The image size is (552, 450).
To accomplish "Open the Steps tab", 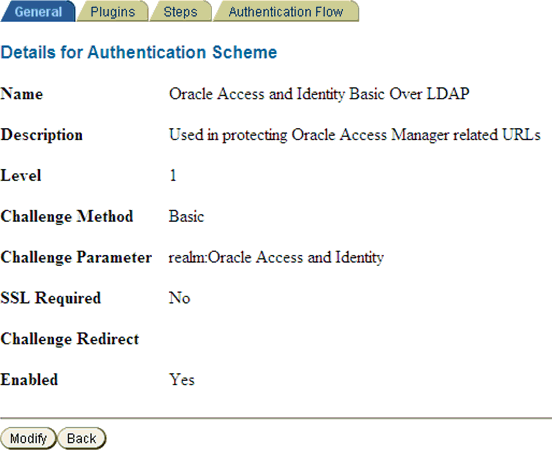I will pos(180,12).
